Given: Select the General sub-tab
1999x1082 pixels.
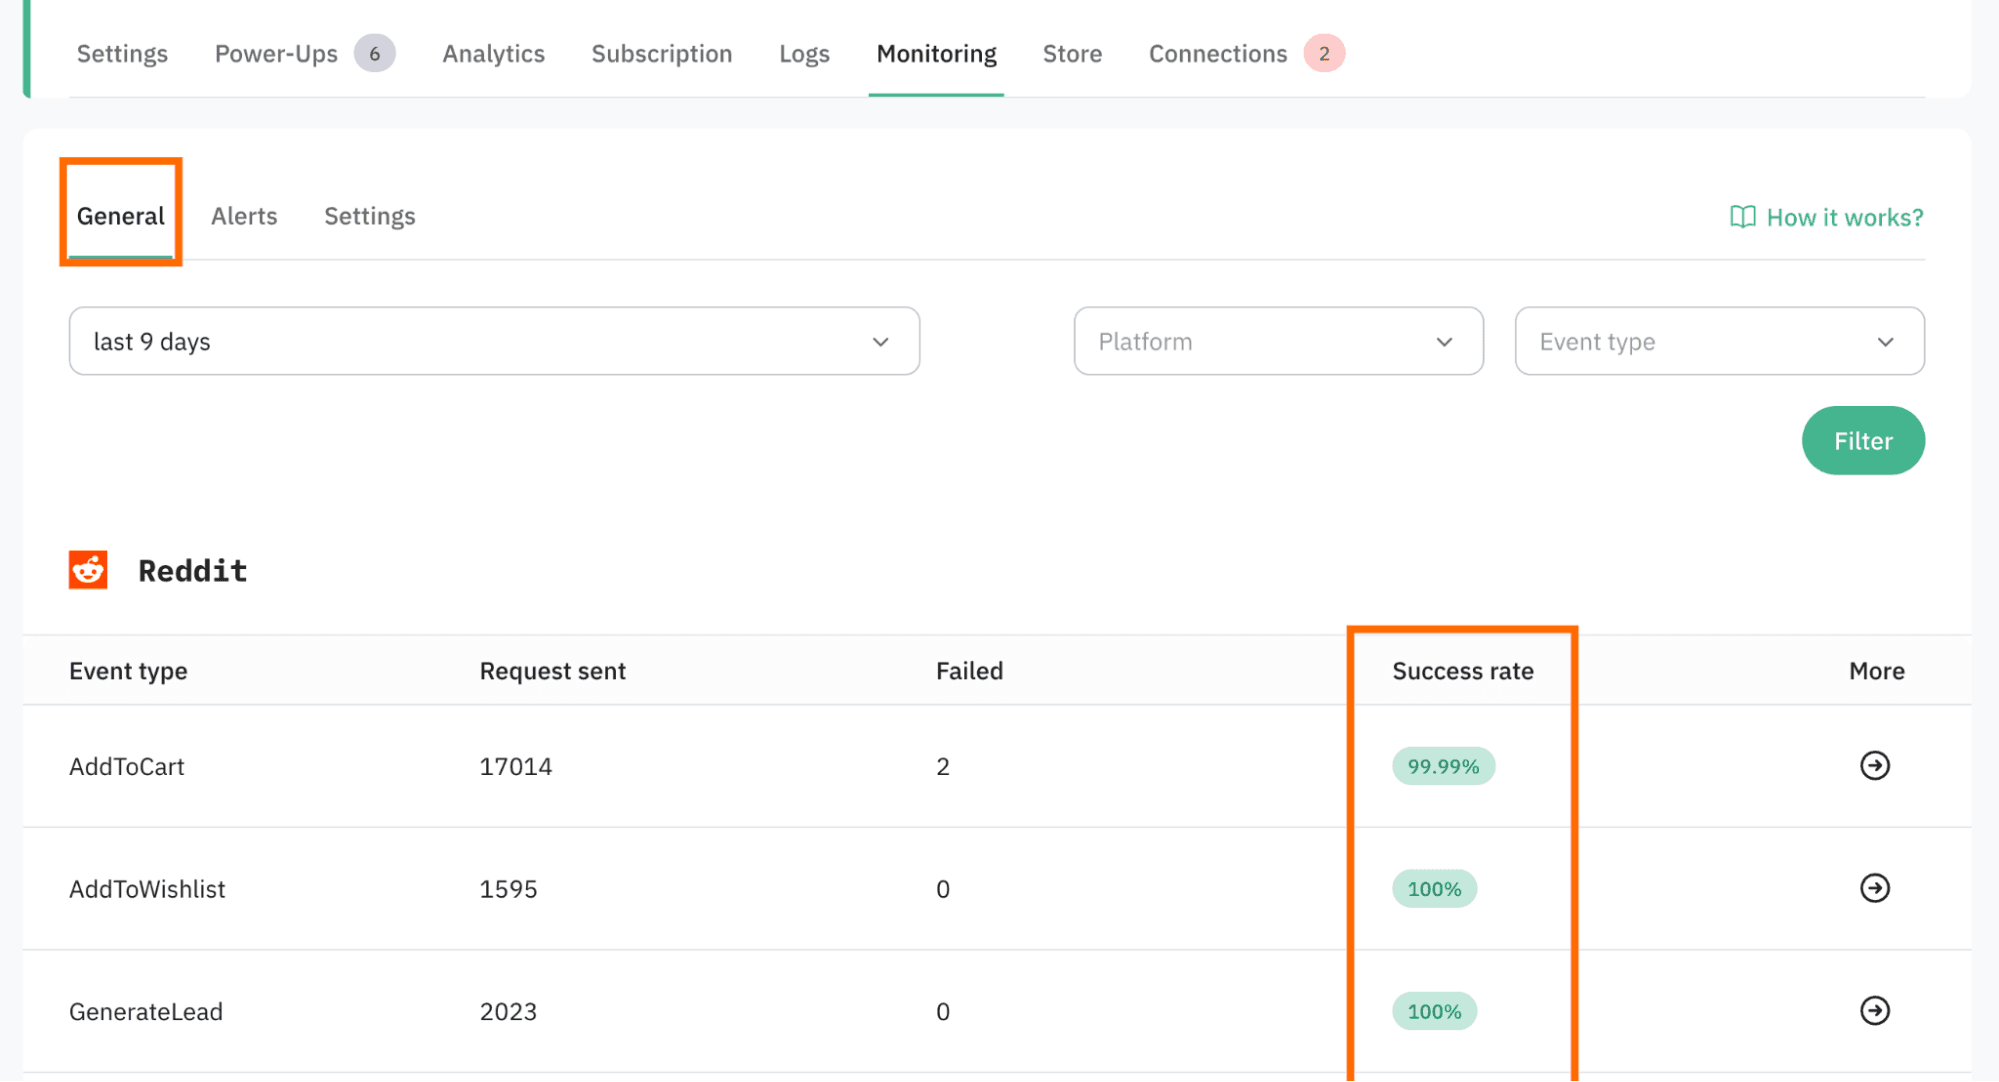Looking at the screenshot, I should coord(120,216).
